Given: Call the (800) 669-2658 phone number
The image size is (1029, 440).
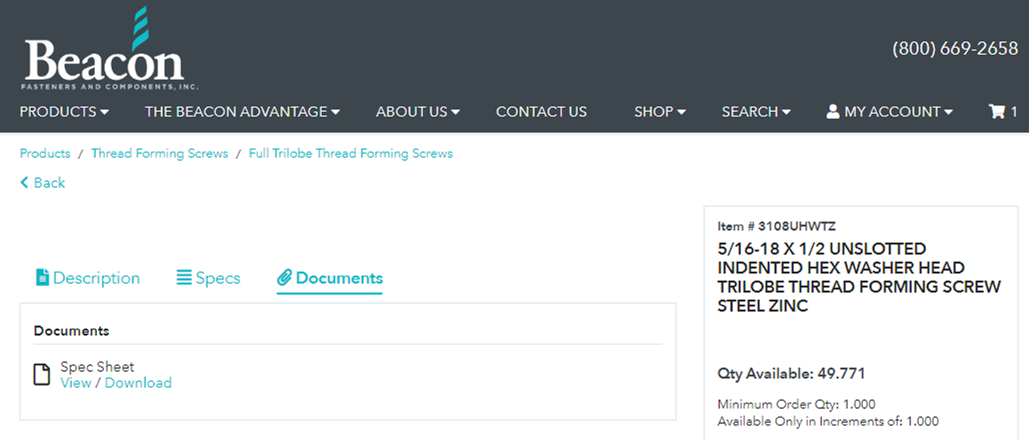Looking at the screenshot, I should 955,49.
